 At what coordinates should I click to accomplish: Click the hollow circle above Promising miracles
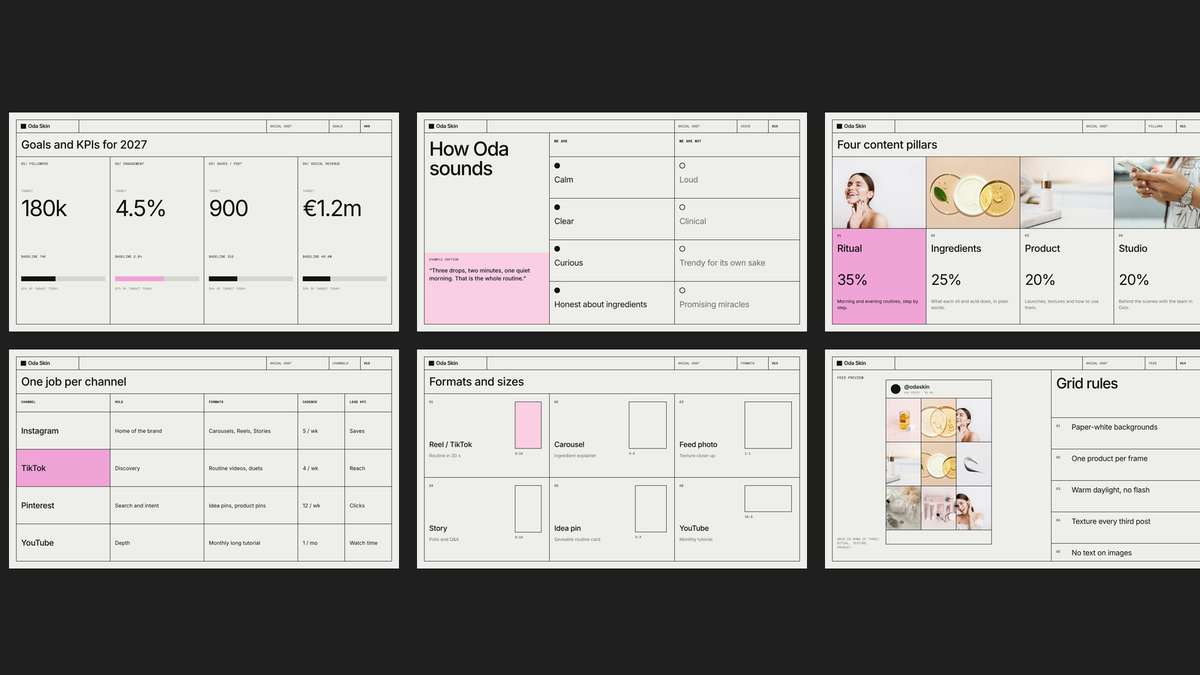click(682, 291)
